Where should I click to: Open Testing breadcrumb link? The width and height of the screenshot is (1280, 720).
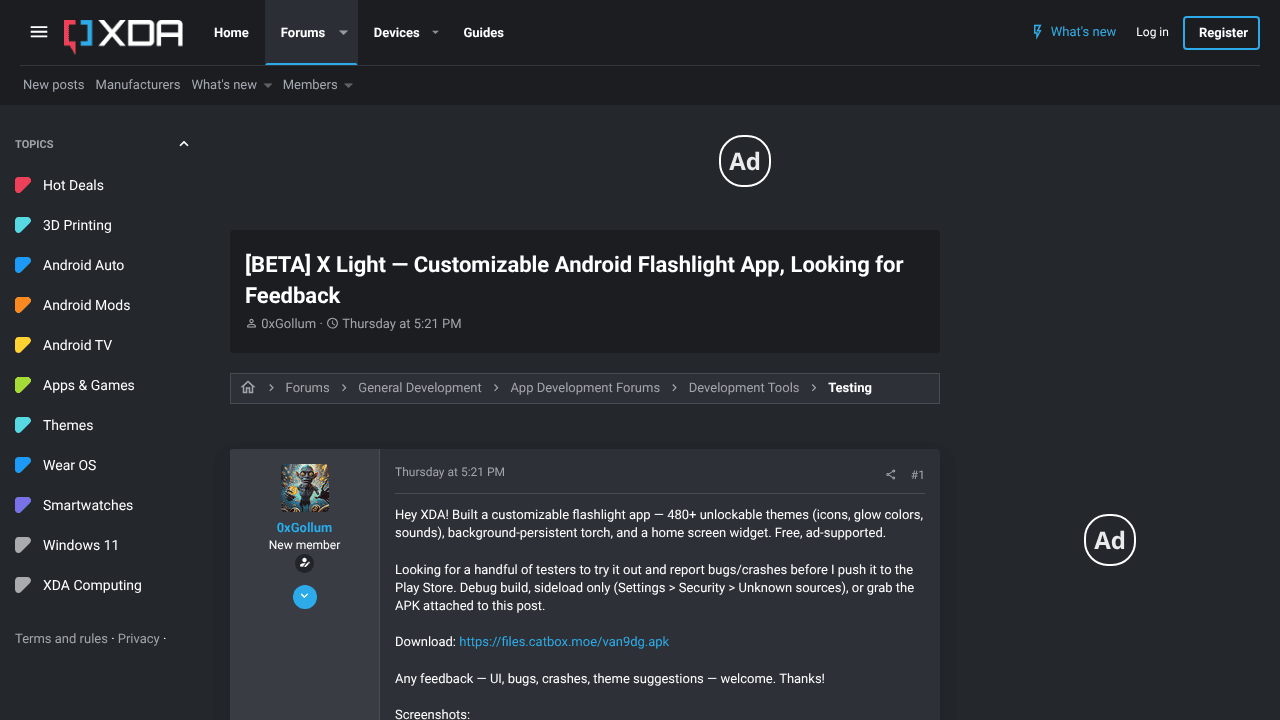point(850,388)
